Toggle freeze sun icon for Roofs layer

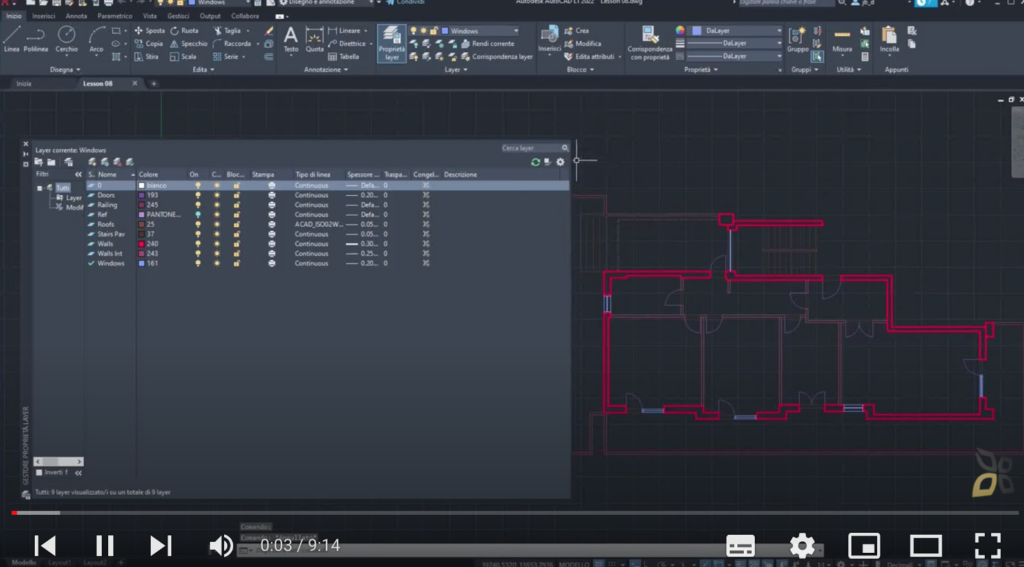pyautogui.click(x=217, y=224)
